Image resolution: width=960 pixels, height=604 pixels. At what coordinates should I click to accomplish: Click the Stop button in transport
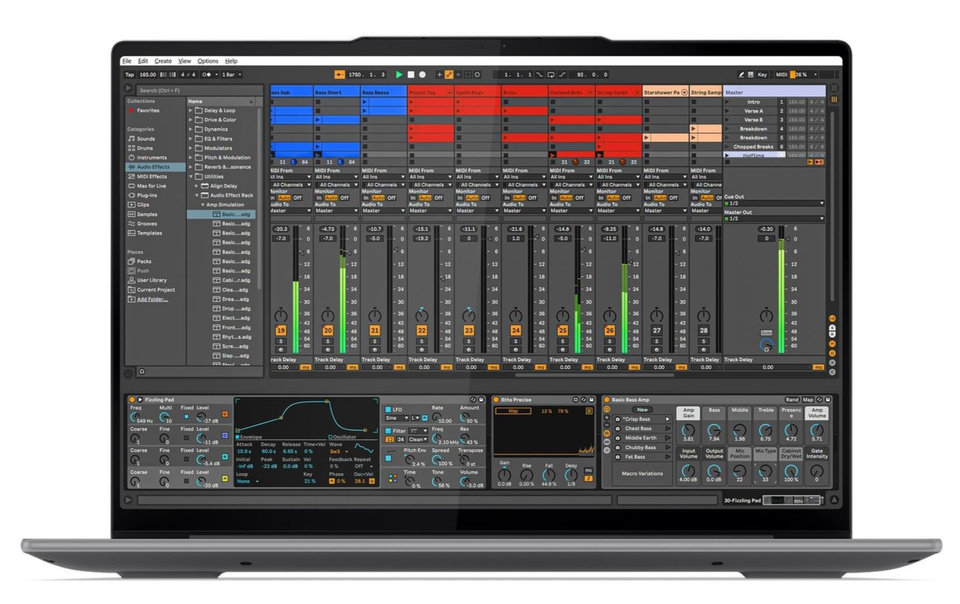point(410,74)
